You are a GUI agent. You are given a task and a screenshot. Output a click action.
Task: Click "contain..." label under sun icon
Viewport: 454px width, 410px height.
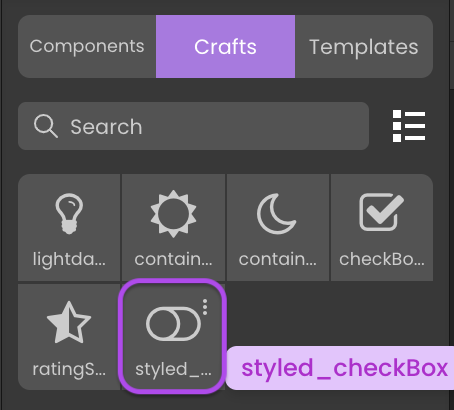click(173, 259)
